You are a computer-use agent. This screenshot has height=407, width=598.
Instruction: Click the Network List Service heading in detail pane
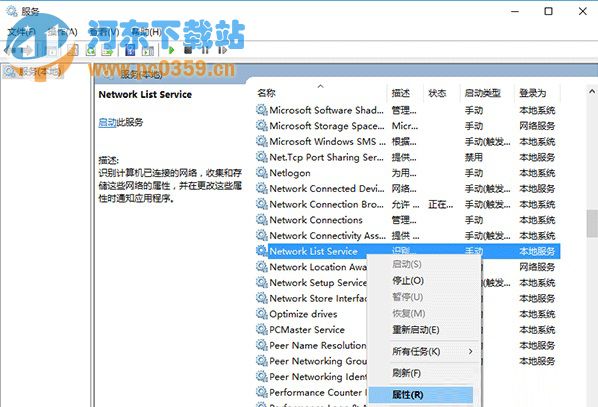pos(145,94)
